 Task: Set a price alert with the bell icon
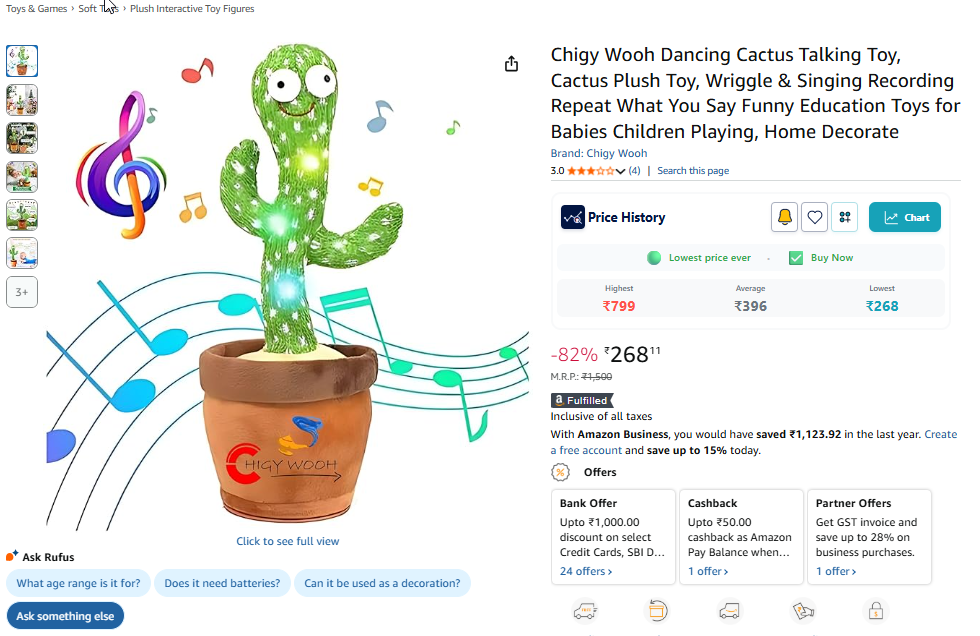tap(784, 217)
